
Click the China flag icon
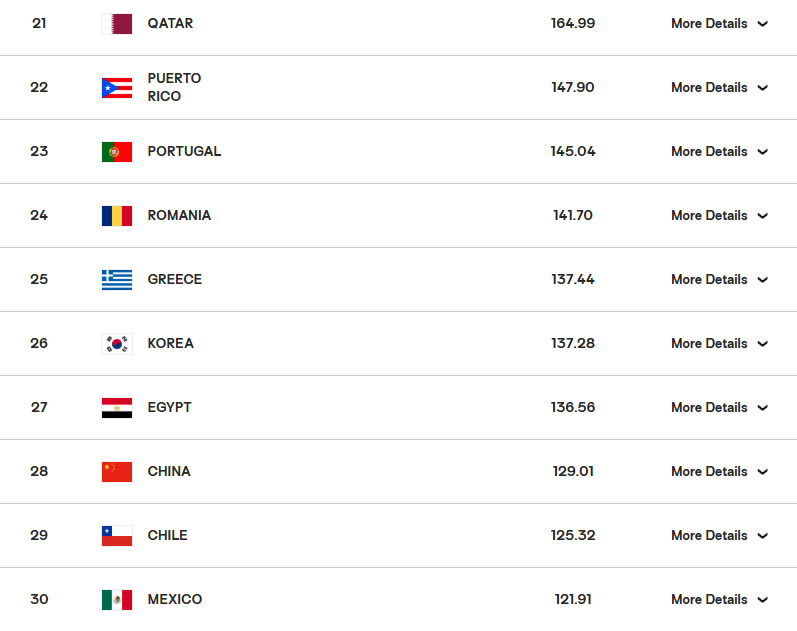[x=117, y=472]
